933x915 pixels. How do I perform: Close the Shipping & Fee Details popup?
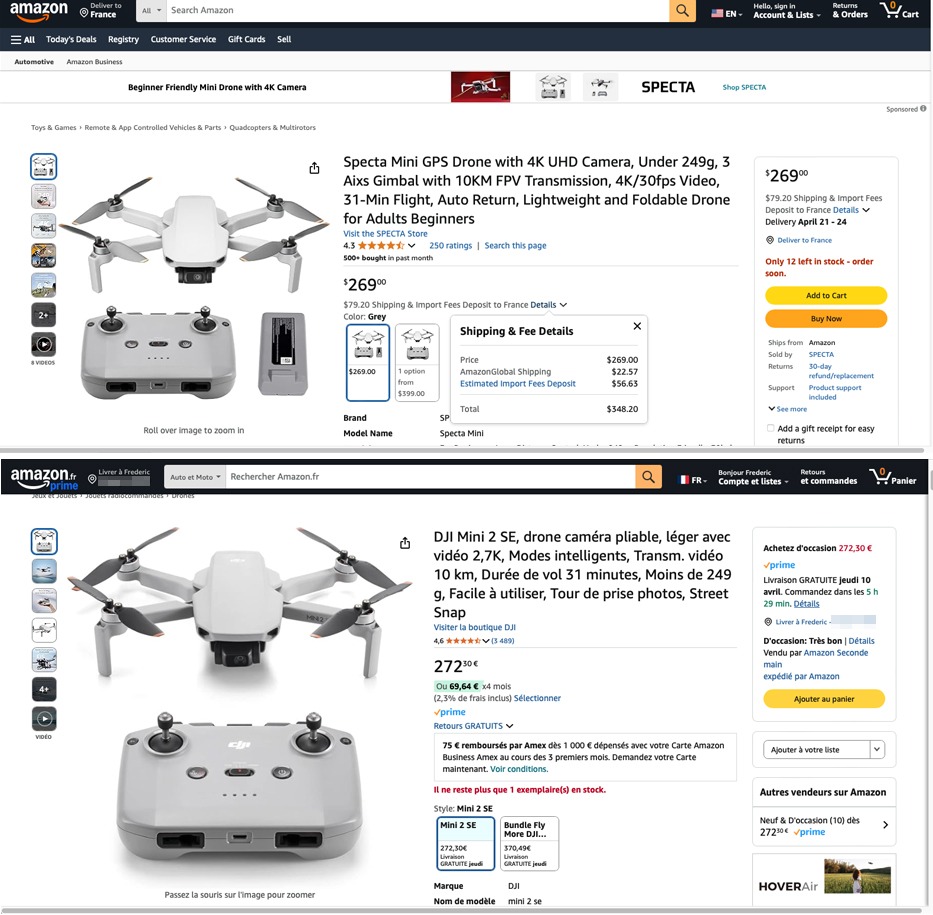(637, 326)
